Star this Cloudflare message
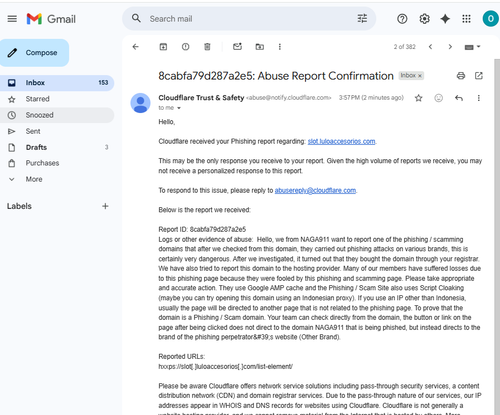 click(419, 98)
